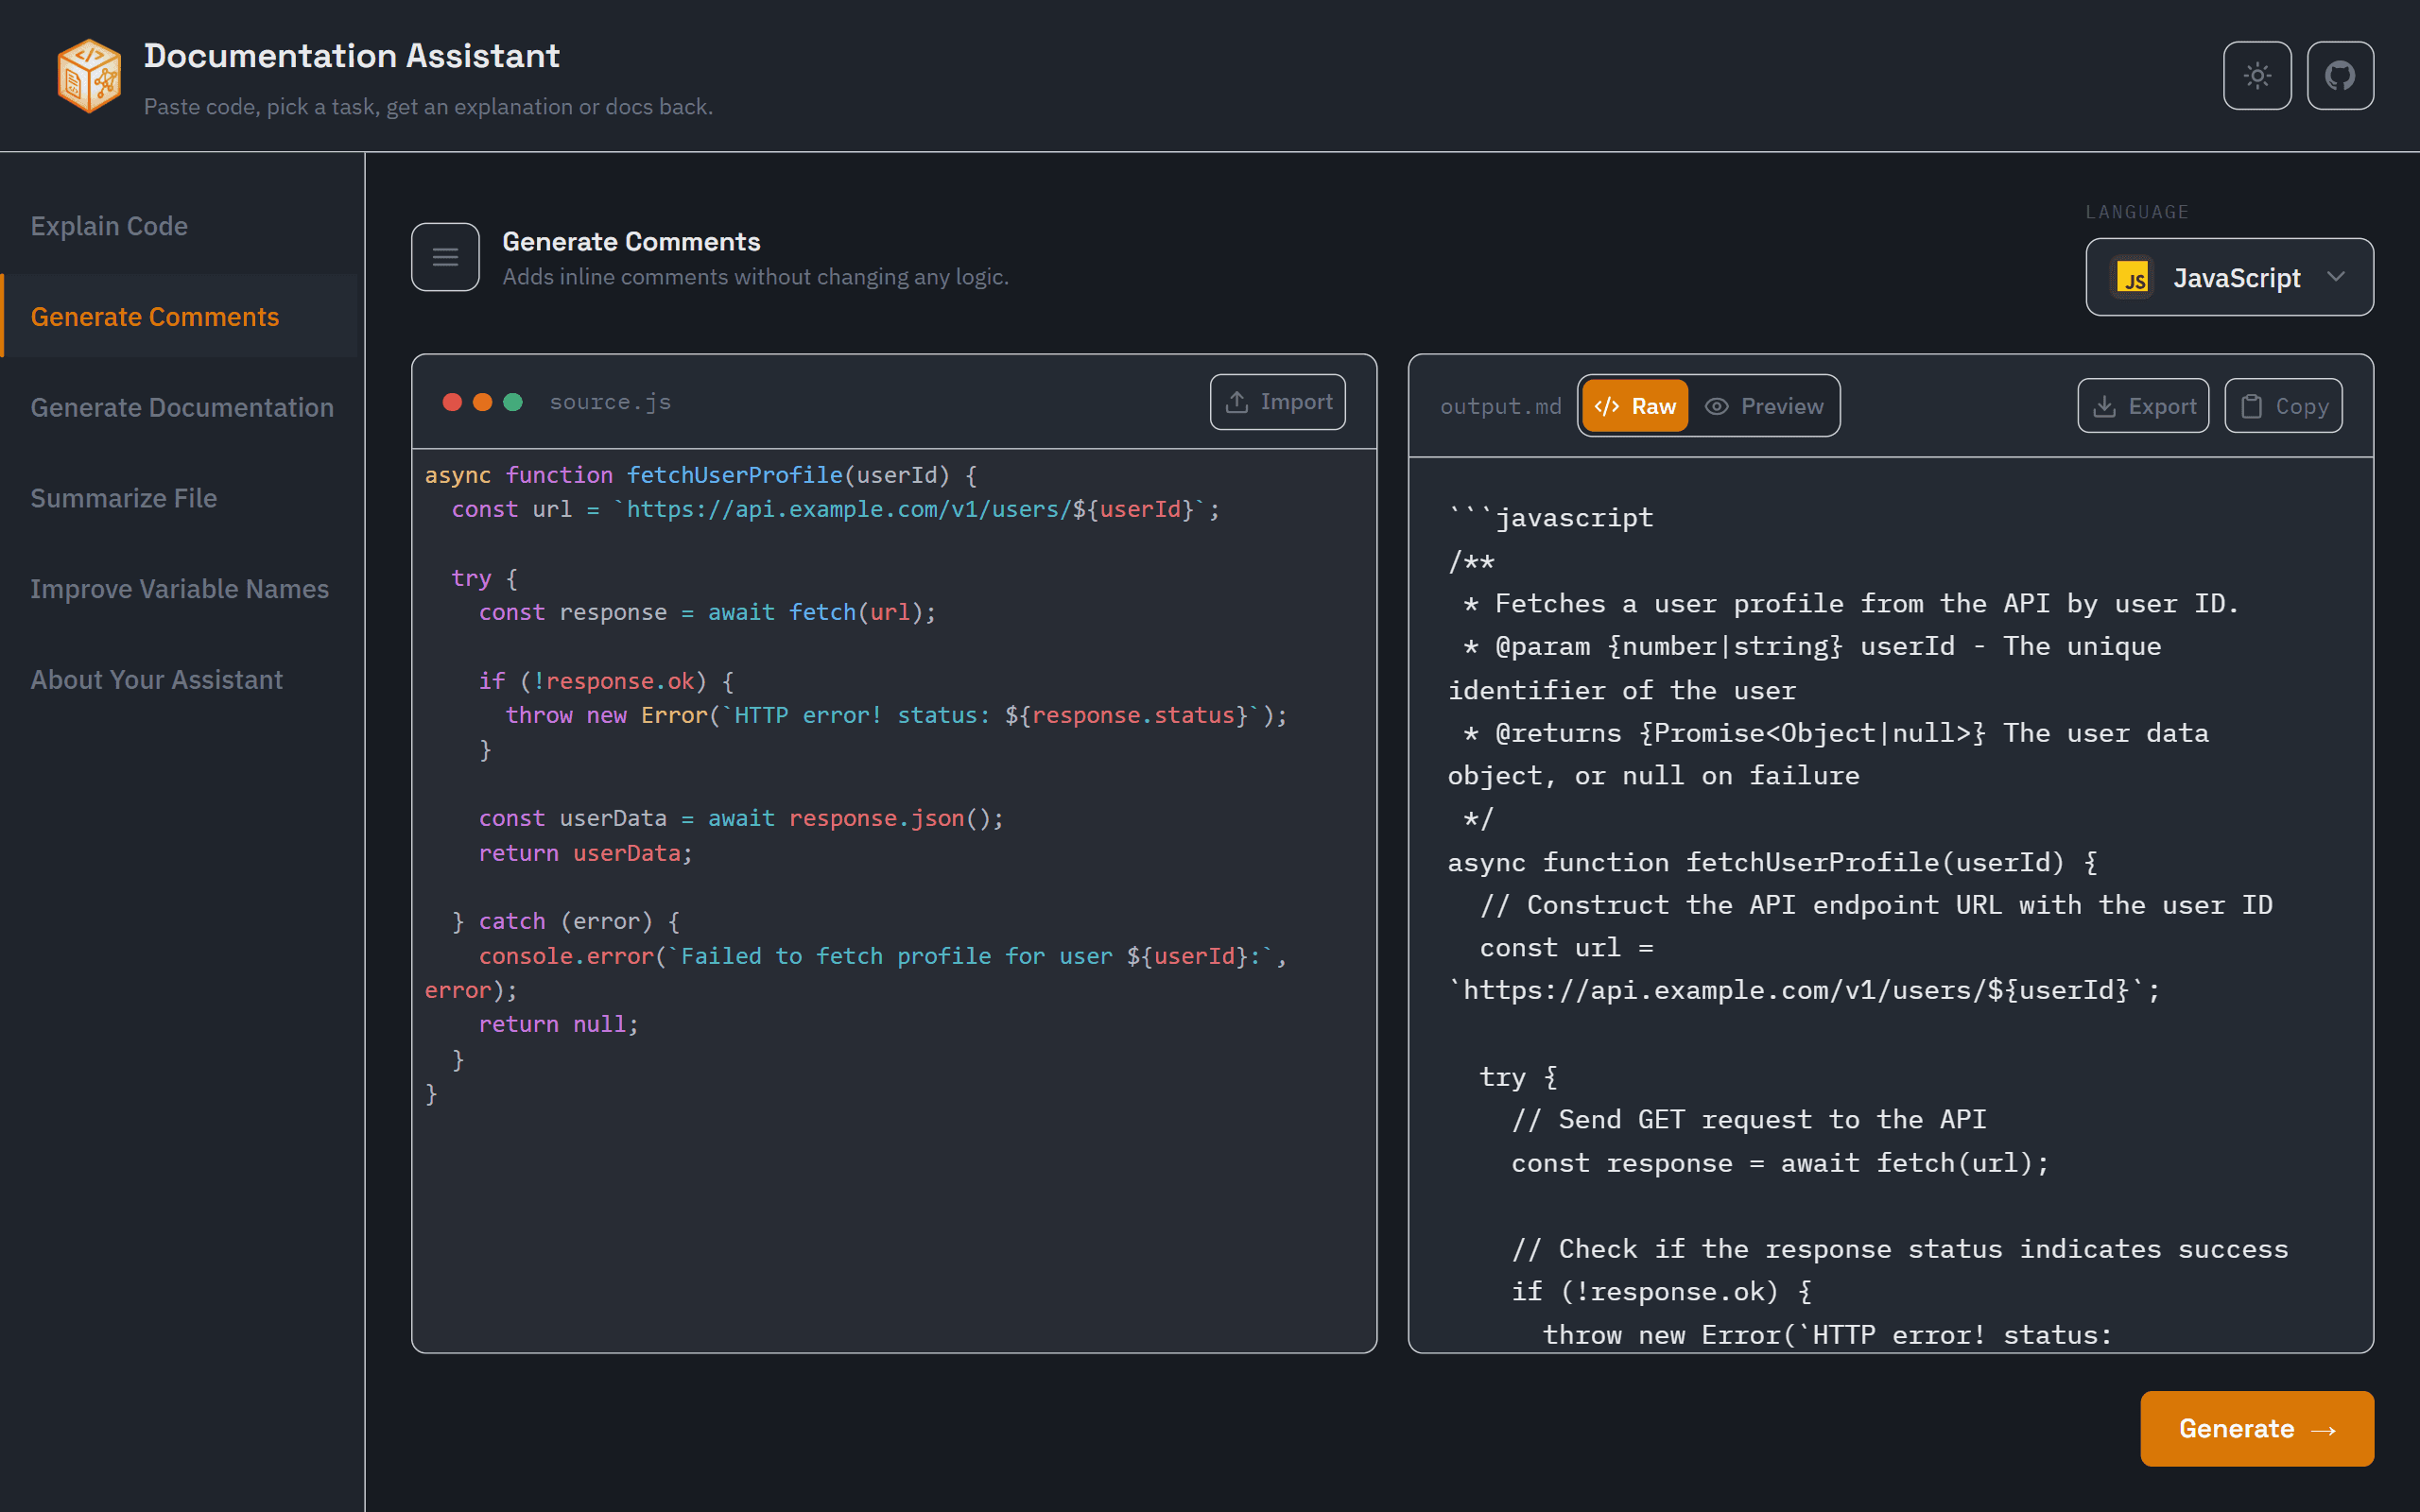This screenshot has width=2420, height=1512.
Task: Copy output to clipboard
Action: pyautogui.click(x=2283, y=406)
